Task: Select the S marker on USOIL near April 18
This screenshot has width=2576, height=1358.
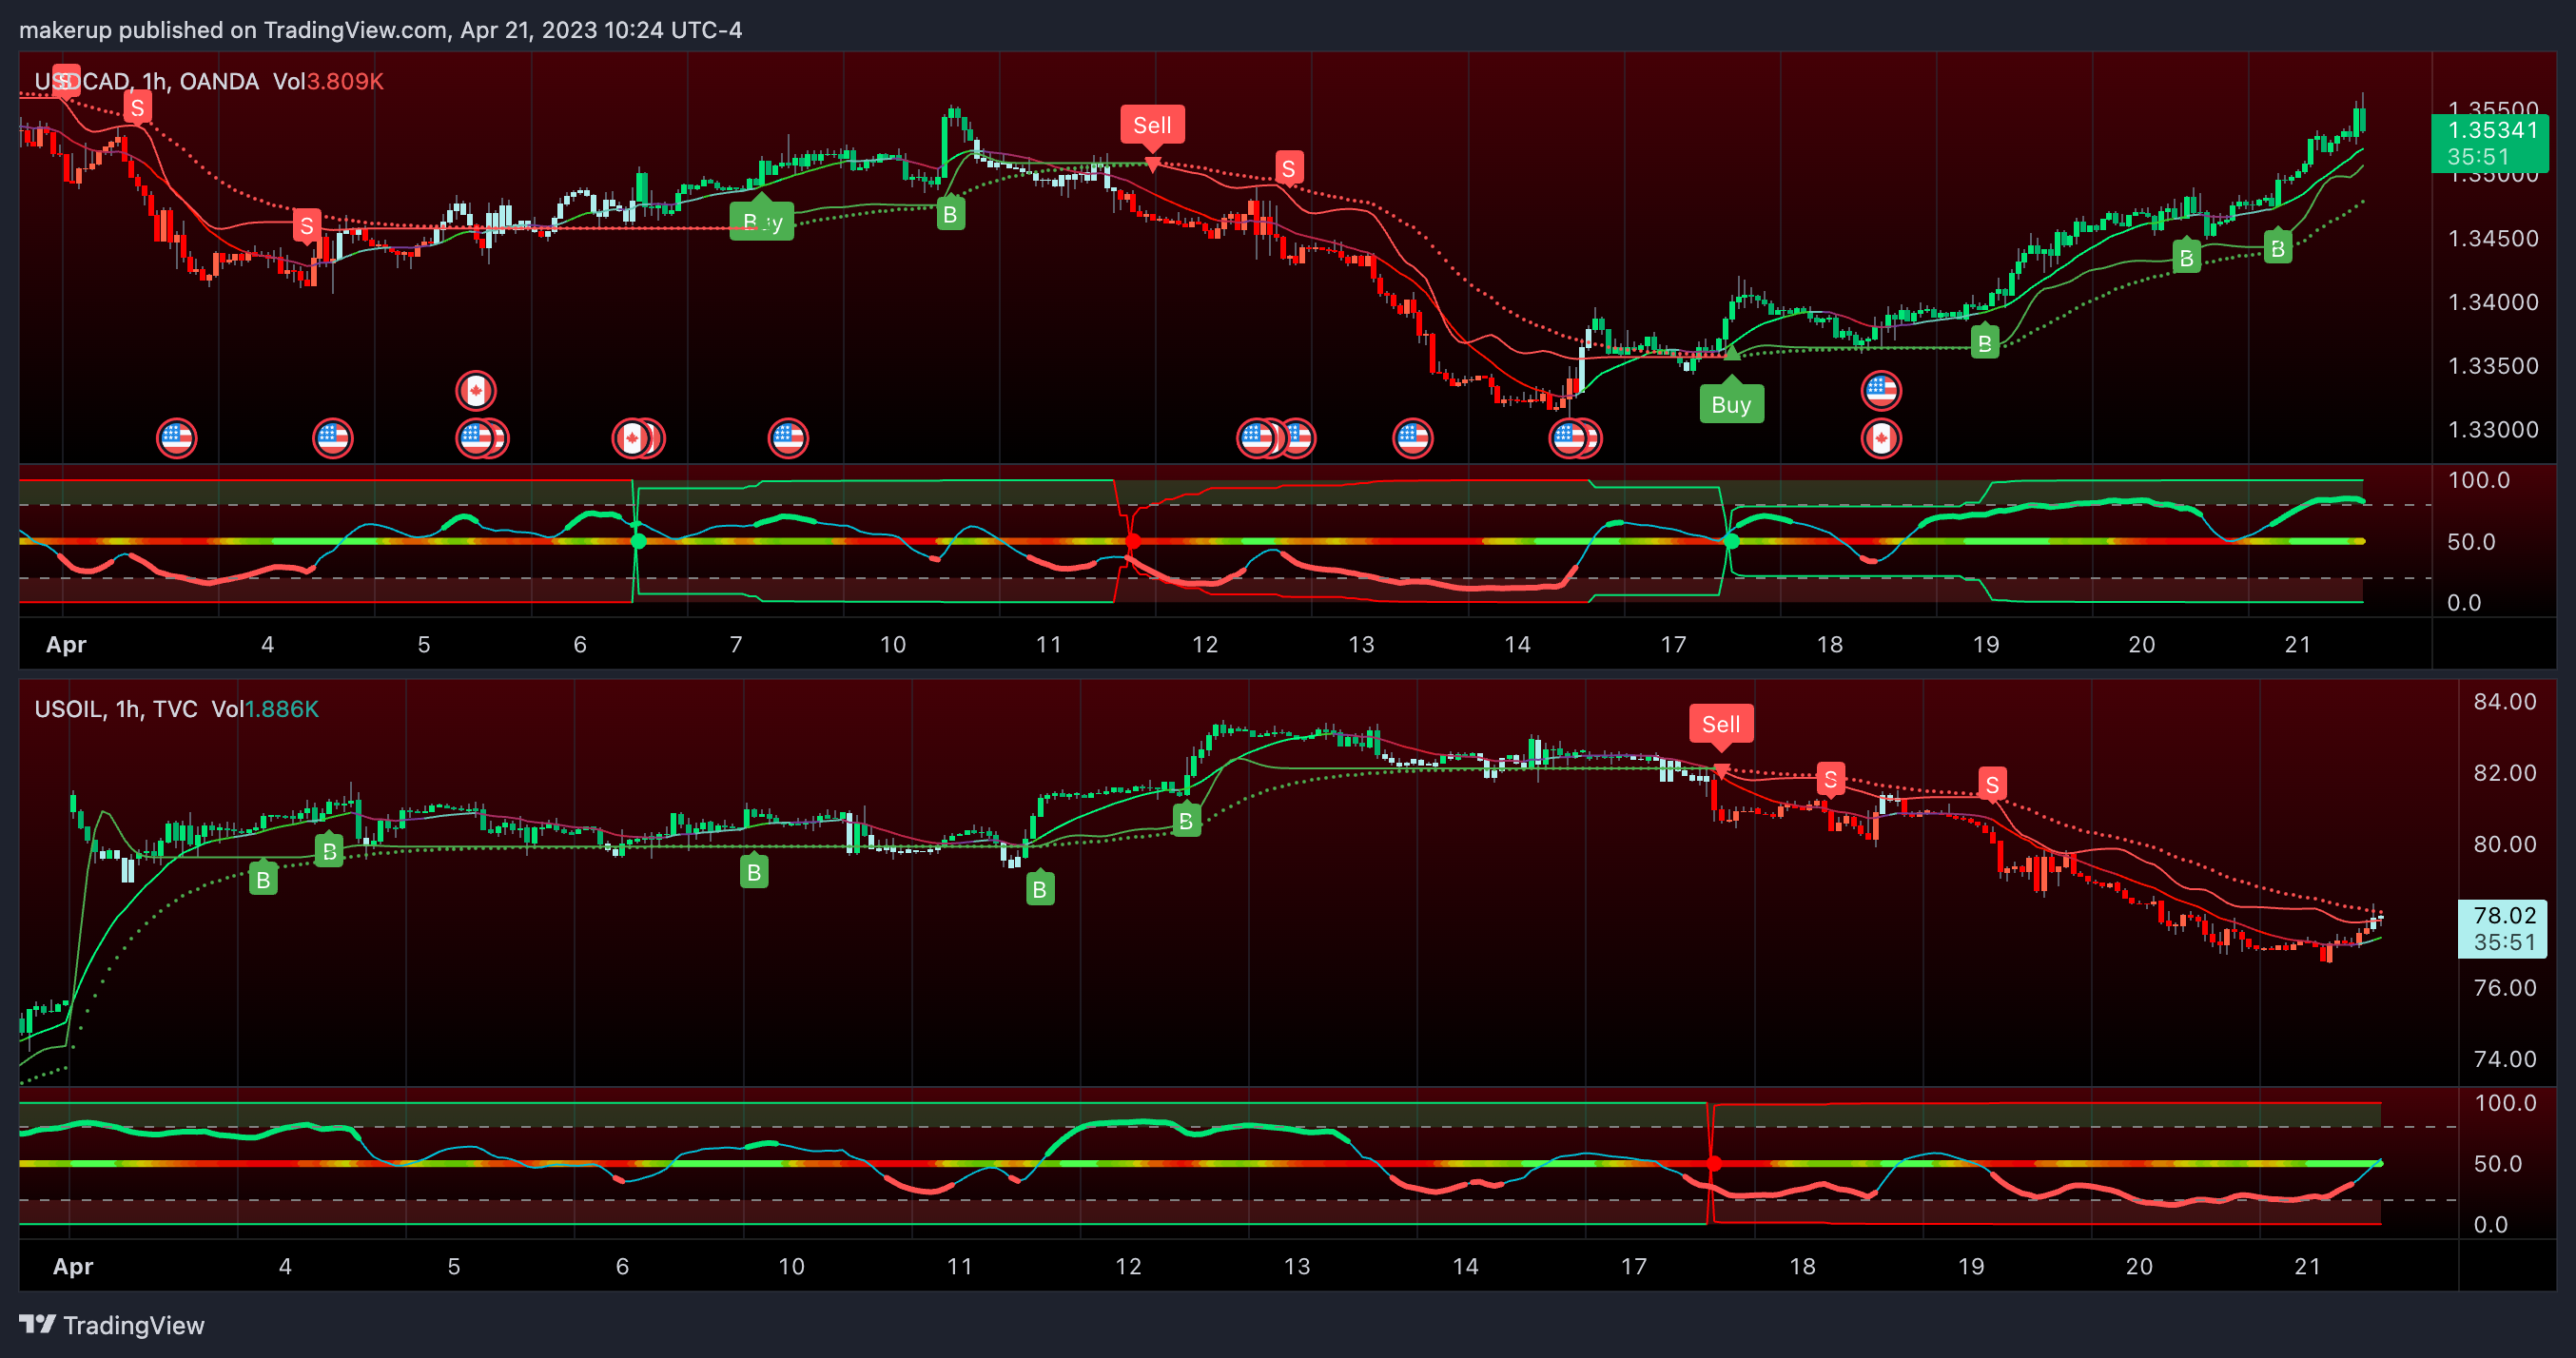Action: coord(1830,779)
